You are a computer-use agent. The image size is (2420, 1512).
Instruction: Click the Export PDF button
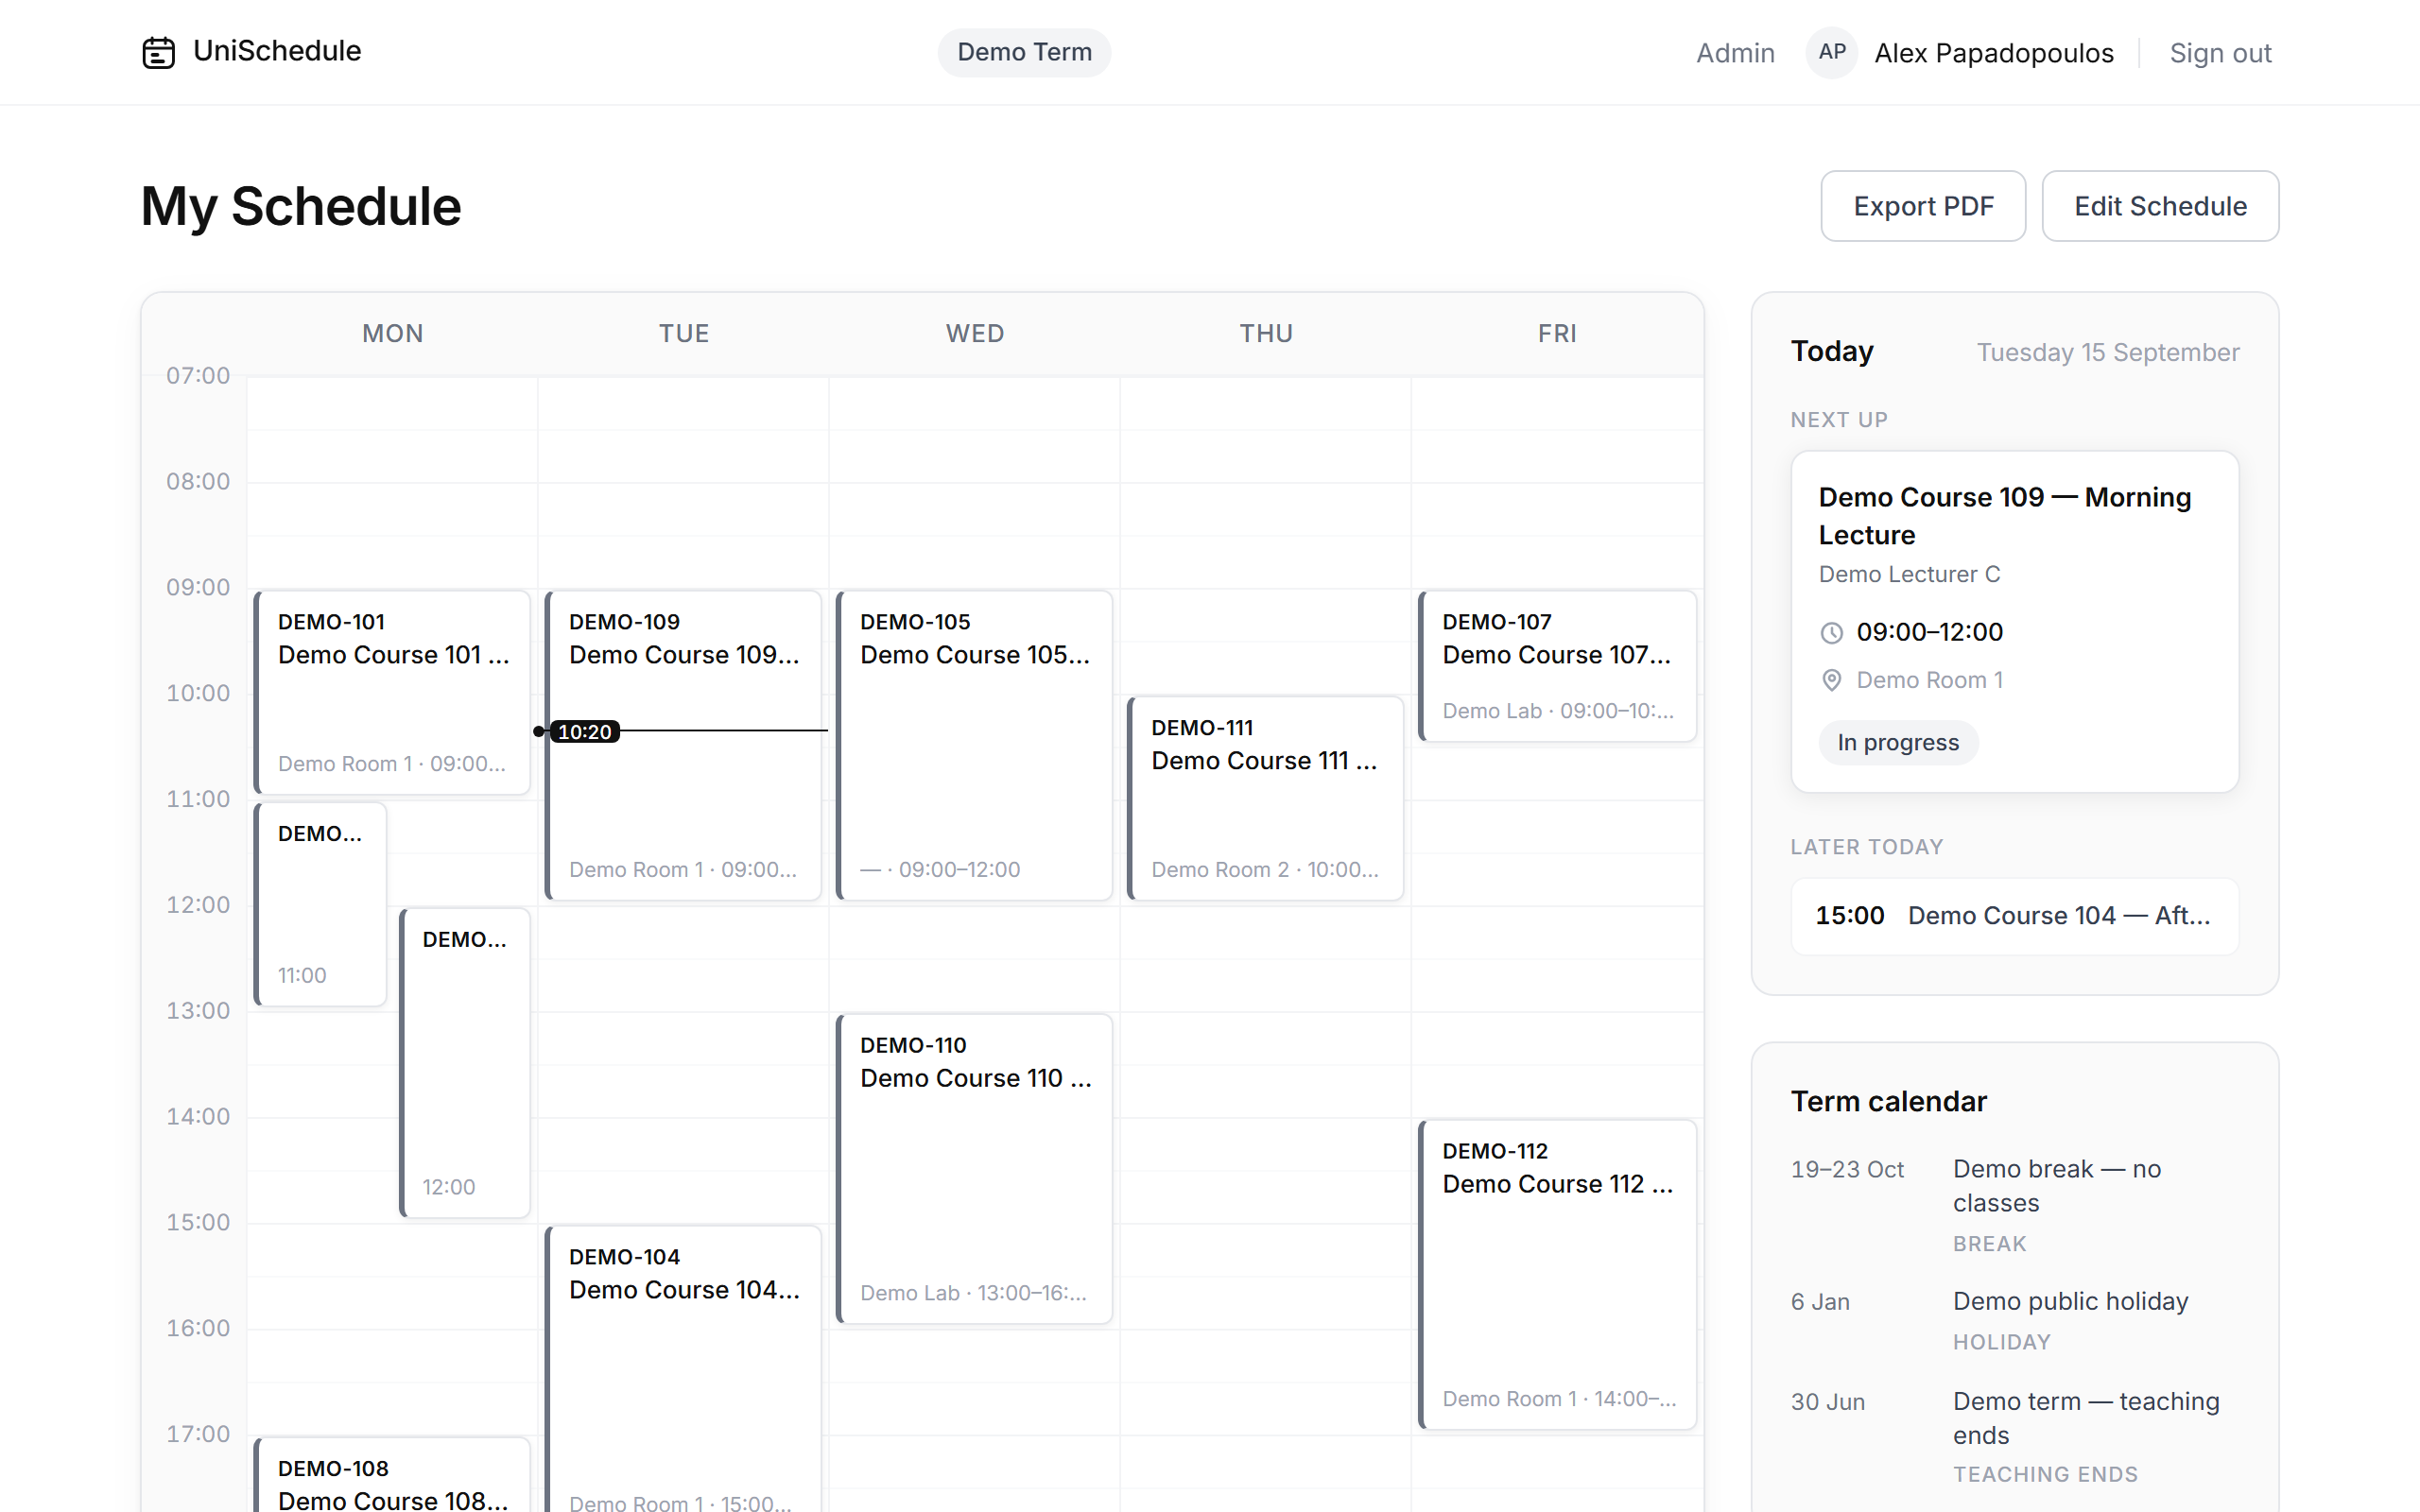(x=1923, y=206)
